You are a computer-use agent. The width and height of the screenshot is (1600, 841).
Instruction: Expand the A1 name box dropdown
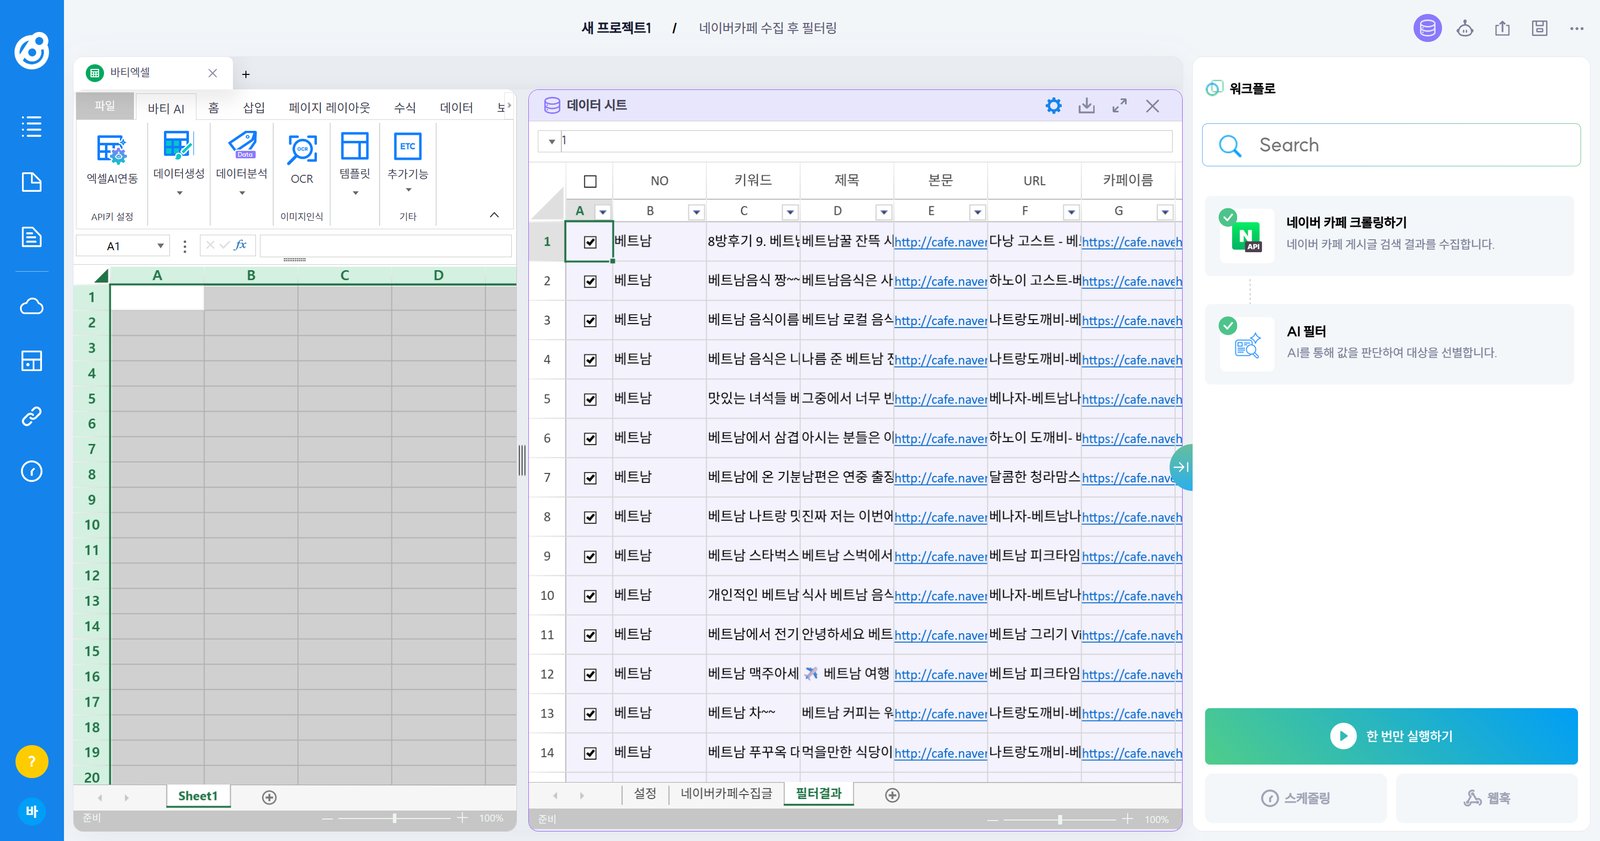pyautogui.click(x=160, y=246)
